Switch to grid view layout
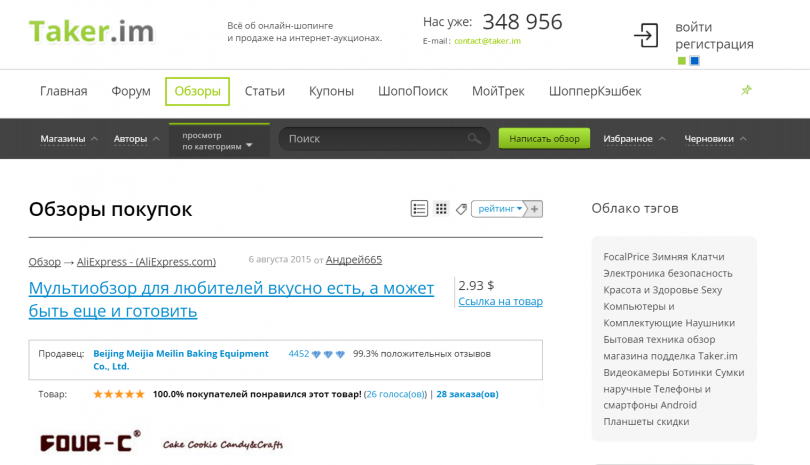 [x=441, y=209]
